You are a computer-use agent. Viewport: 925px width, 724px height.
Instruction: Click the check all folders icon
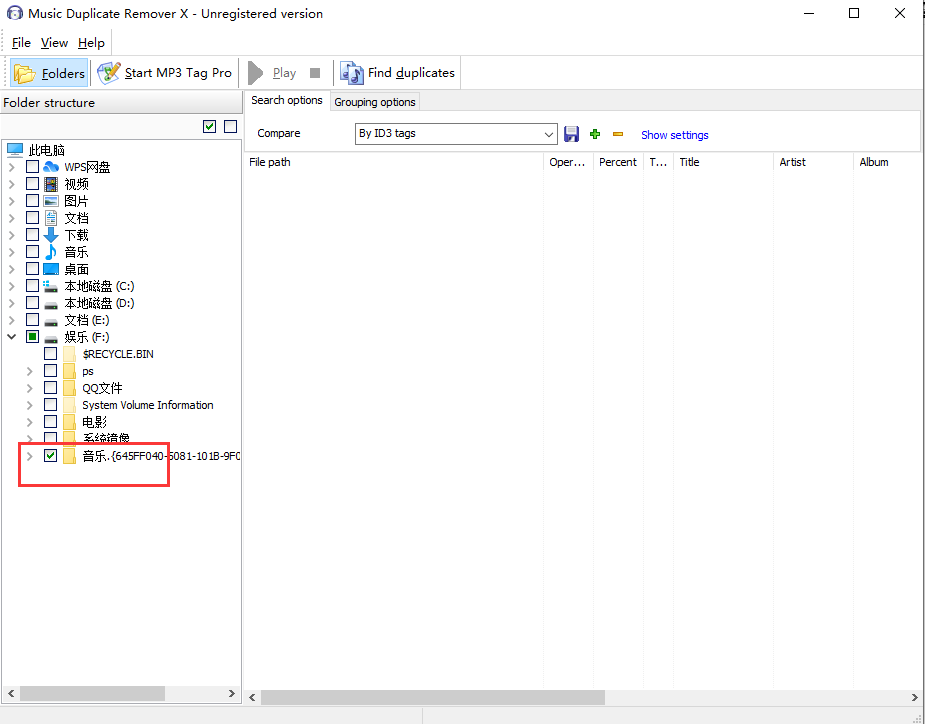coord(209,126)
